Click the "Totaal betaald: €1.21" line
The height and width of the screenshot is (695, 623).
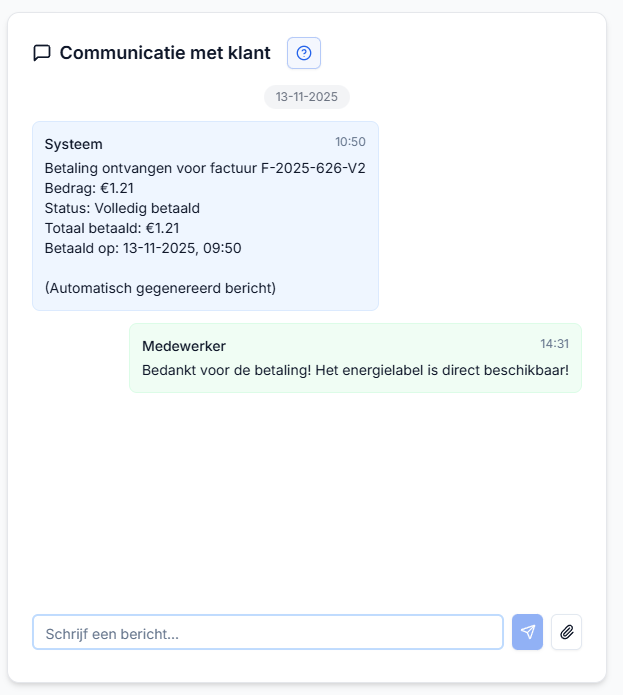[x=112, y=228]
